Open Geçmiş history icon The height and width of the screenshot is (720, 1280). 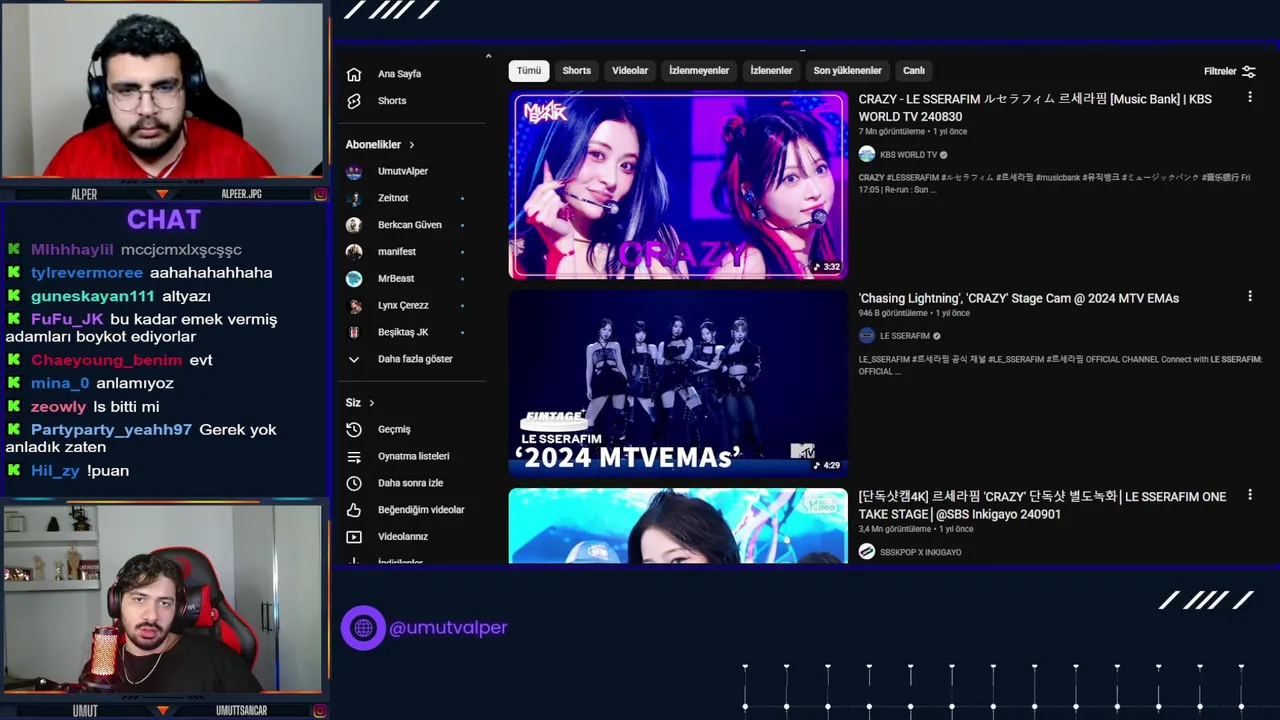[x=354, y=429]
